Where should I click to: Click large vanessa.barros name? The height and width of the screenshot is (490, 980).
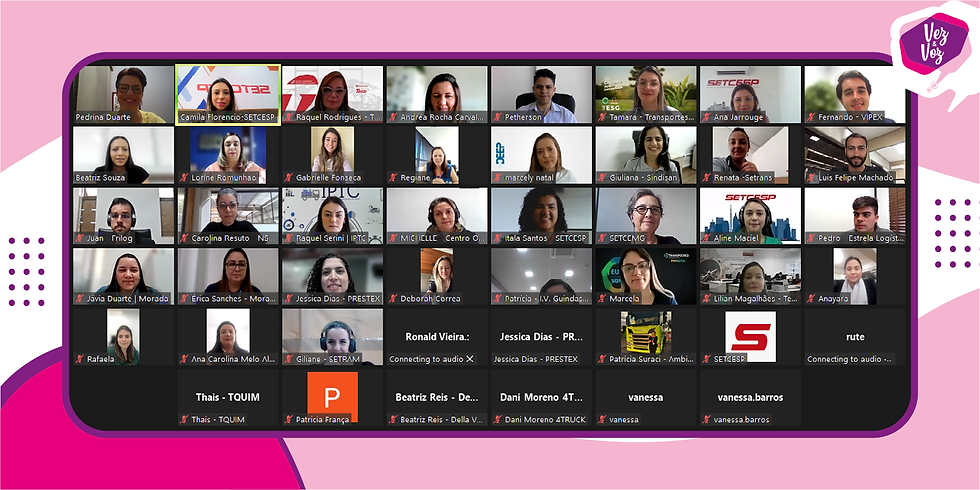(750, 397)
